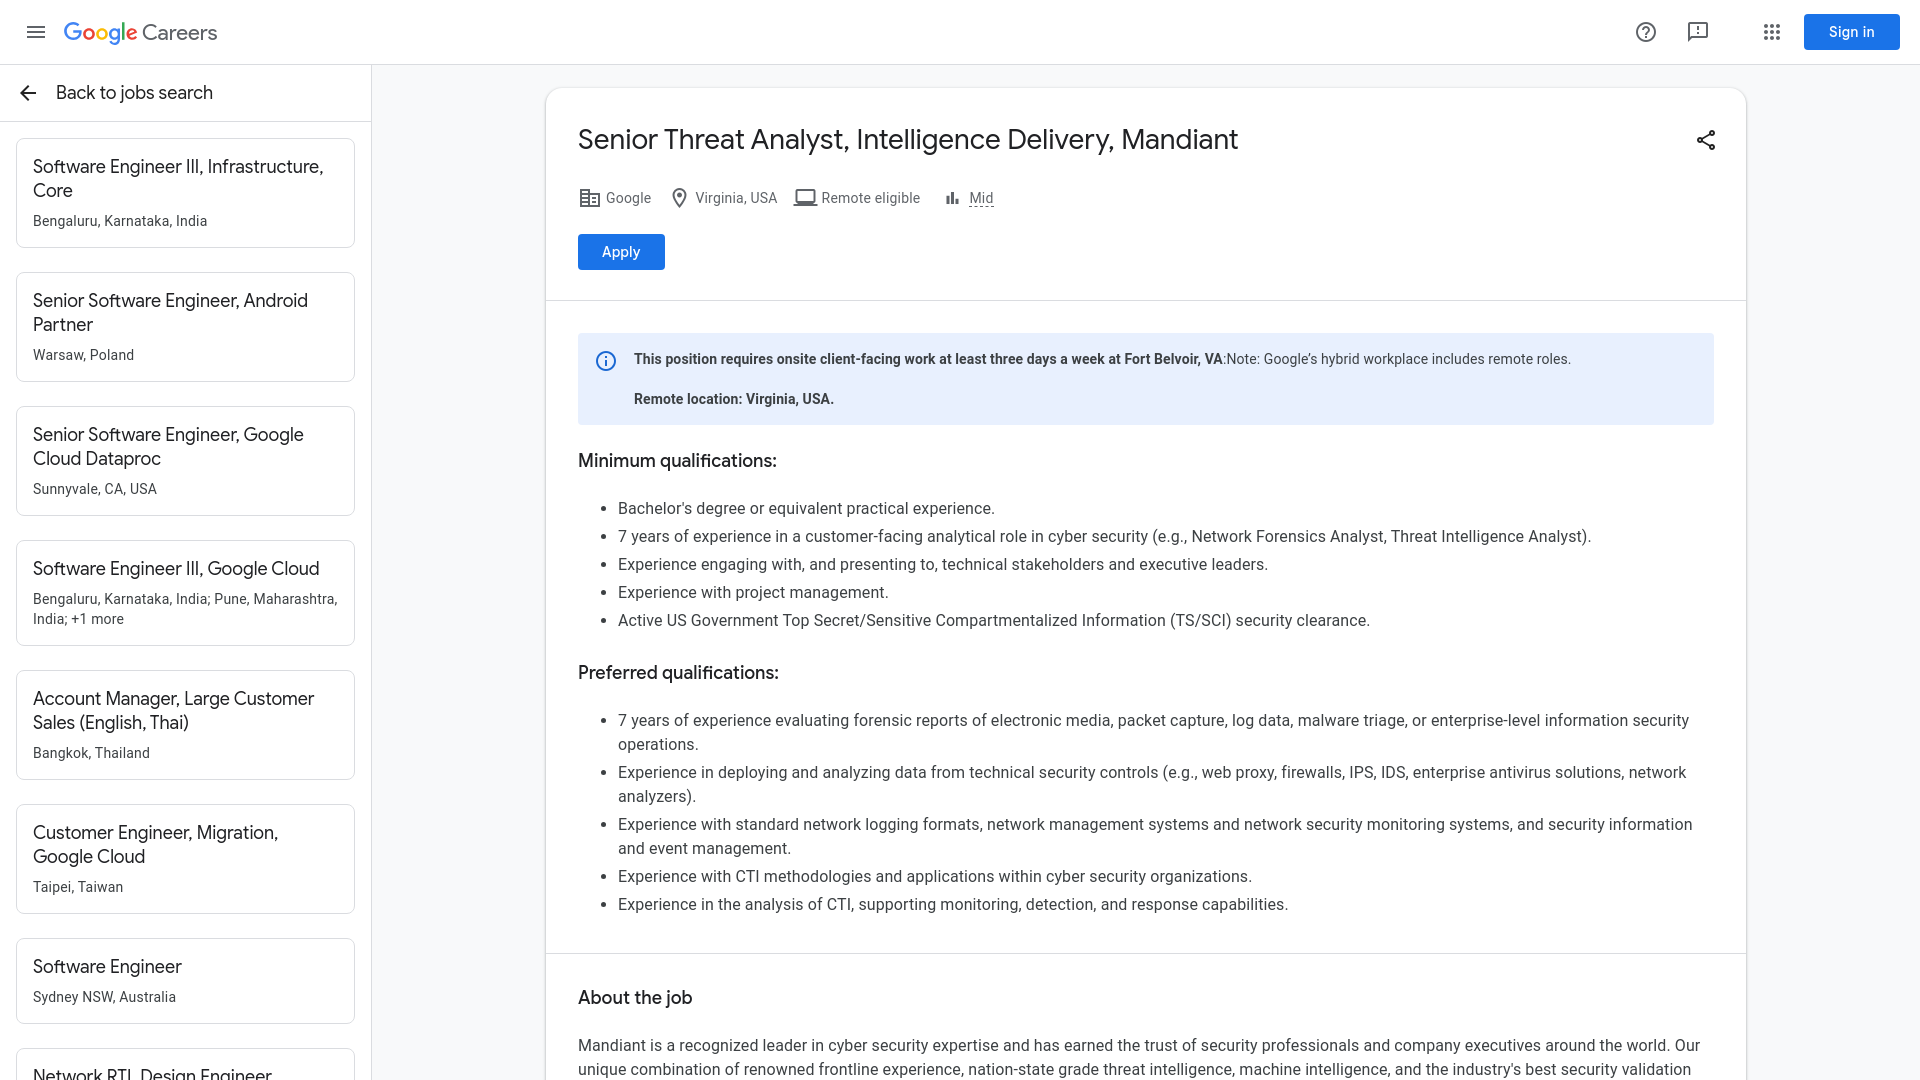
Task: Click the TS/SCI security clearance bullet
Action: pyautogui.click(x=994, y=621)
